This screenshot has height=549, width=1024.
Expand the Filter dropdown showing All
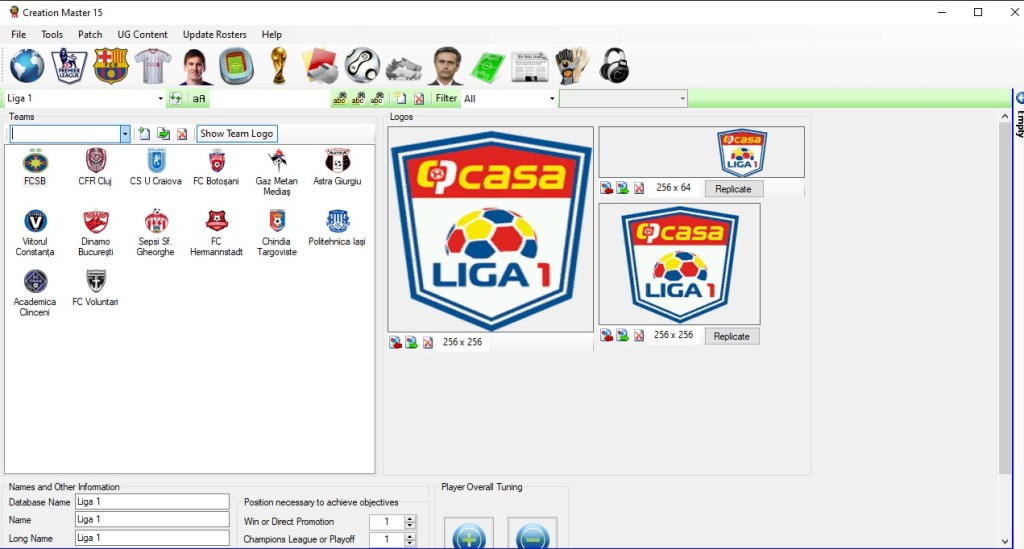click(x=551, y=99)
